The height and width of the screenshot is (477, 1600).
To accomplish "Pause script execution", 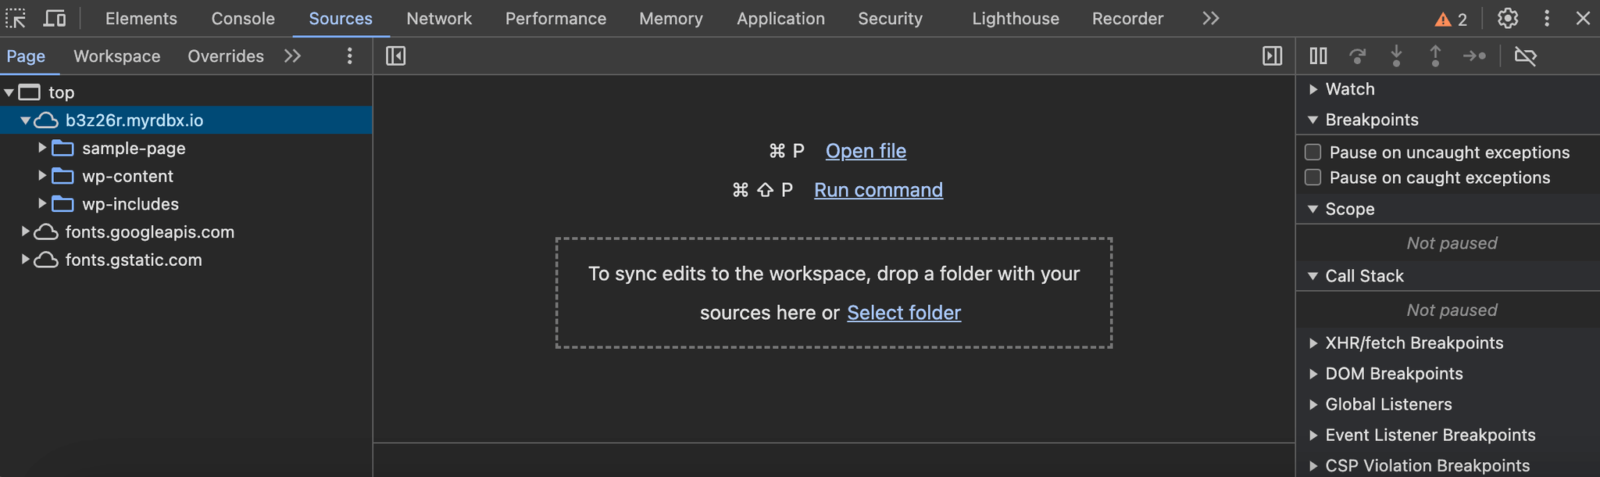I will [x=1318, y=56].
